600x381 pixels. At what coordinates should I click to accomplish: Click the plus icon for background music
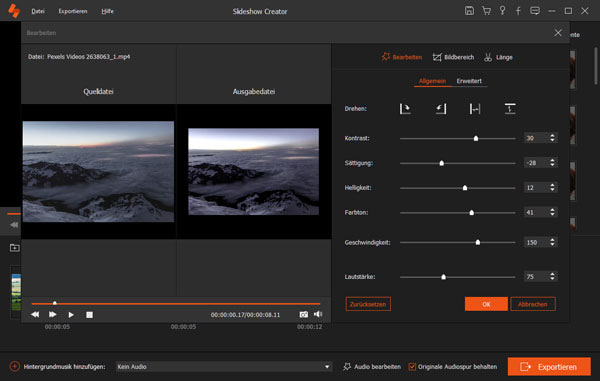point(15,366)
